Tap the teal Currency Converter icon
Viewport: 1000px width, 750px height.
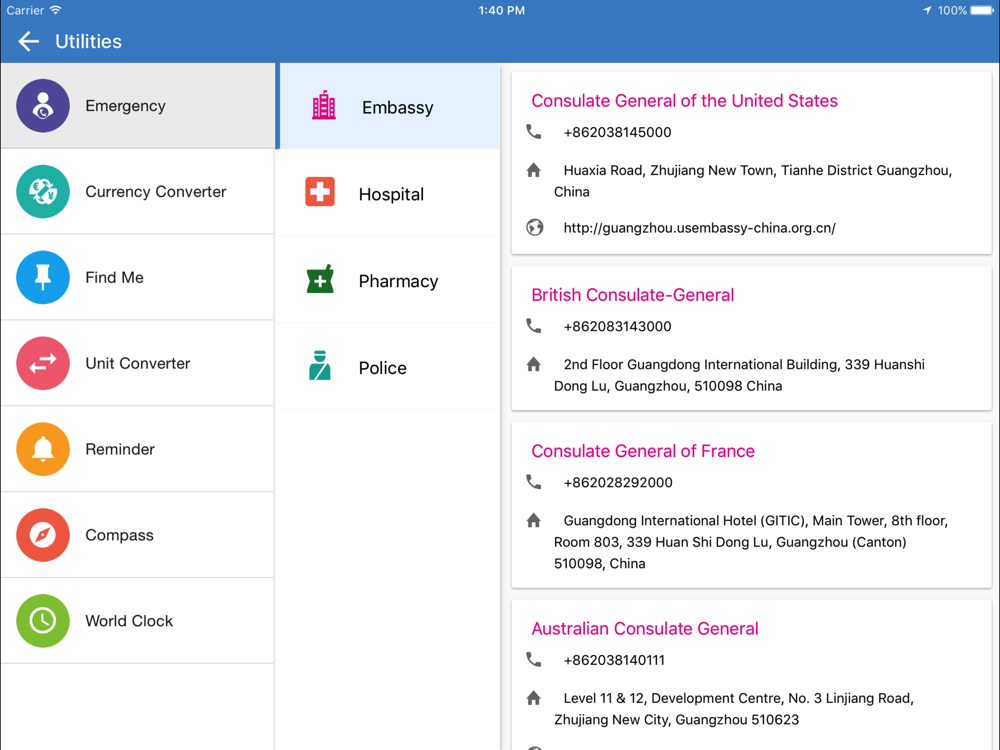point(43,191)
